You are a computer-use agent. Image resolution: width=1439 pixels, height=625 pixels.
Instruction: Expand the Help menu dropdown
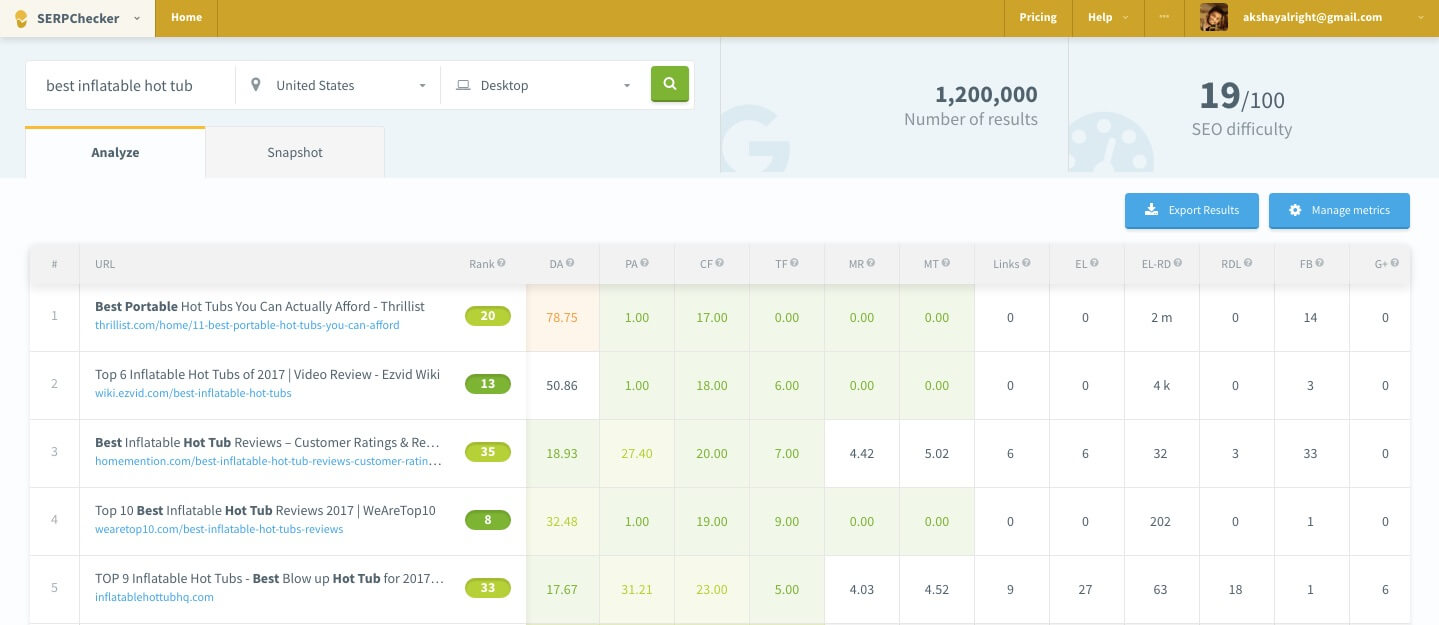[x=1107, y=17]
